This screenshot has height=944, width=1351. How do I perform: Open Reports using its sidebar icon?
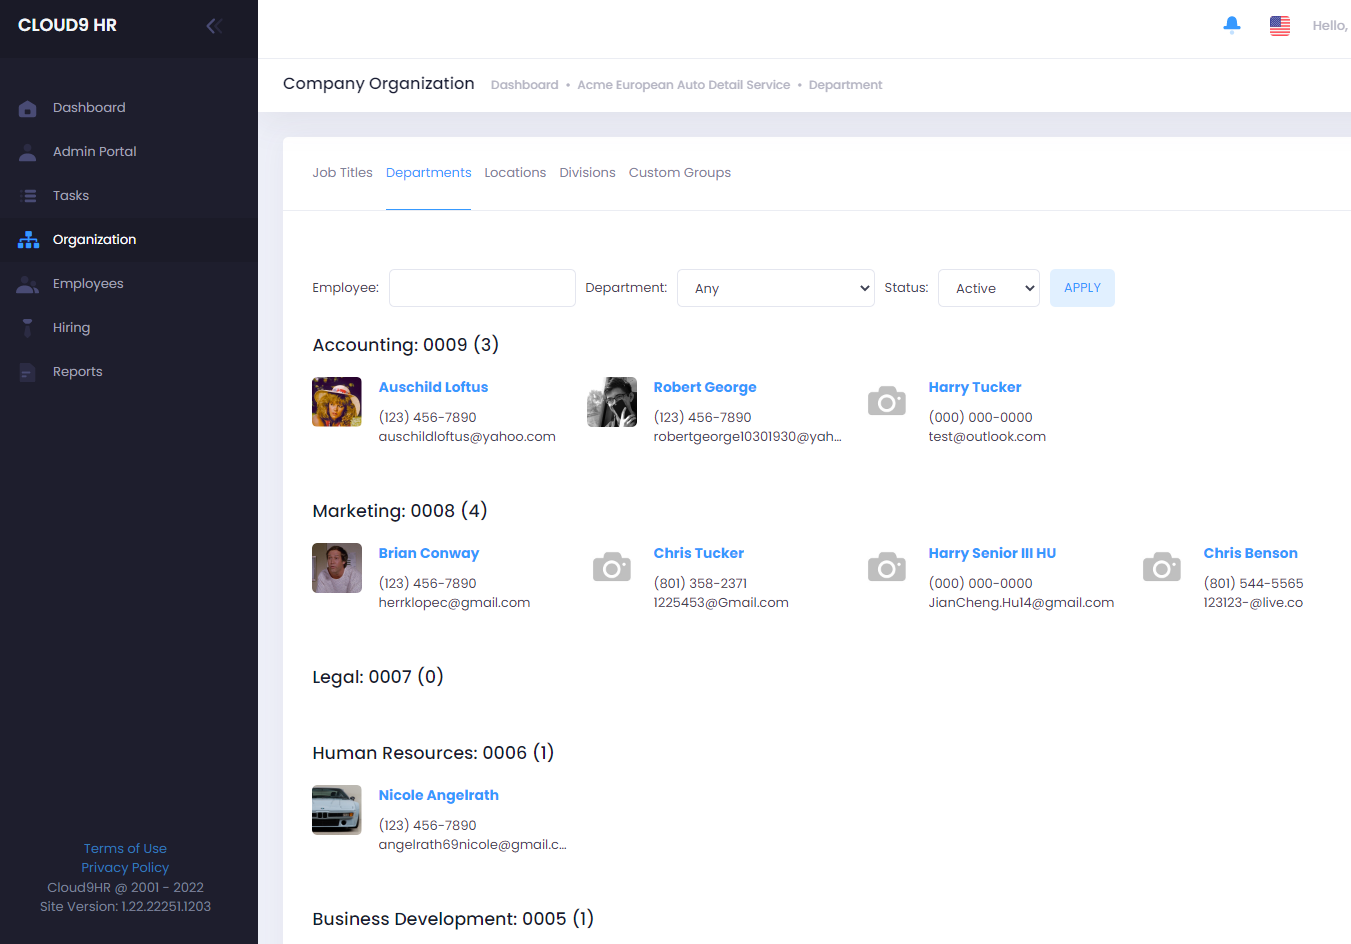coord(26,371)
